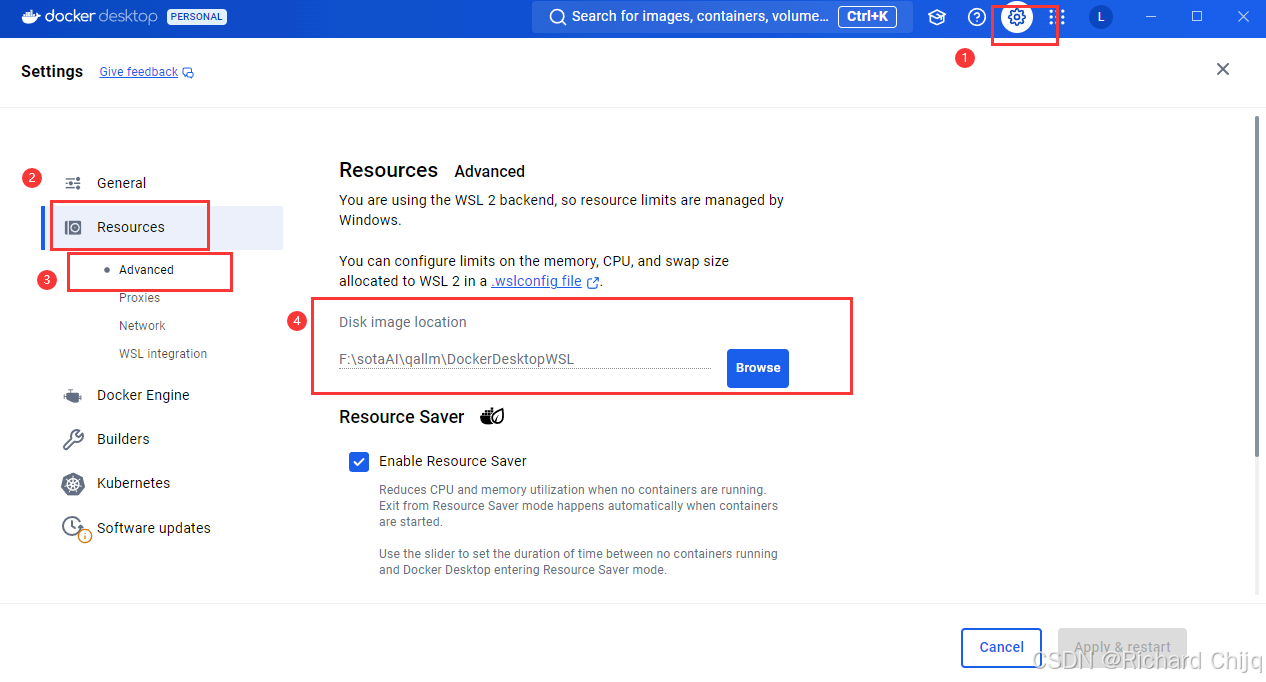The height and width of the screenshot is (682, 1266).
Task: Click the Software updates clock icon
Action: tap(73, 527)
